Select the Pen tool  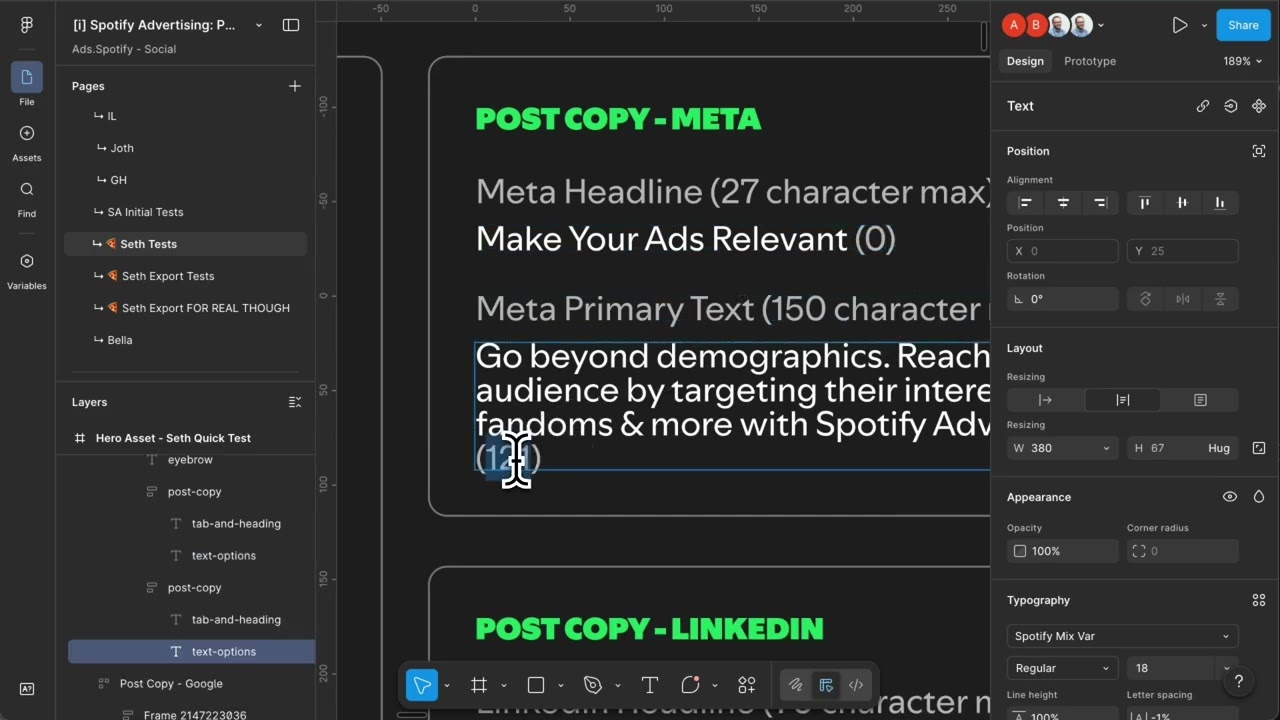593,685
